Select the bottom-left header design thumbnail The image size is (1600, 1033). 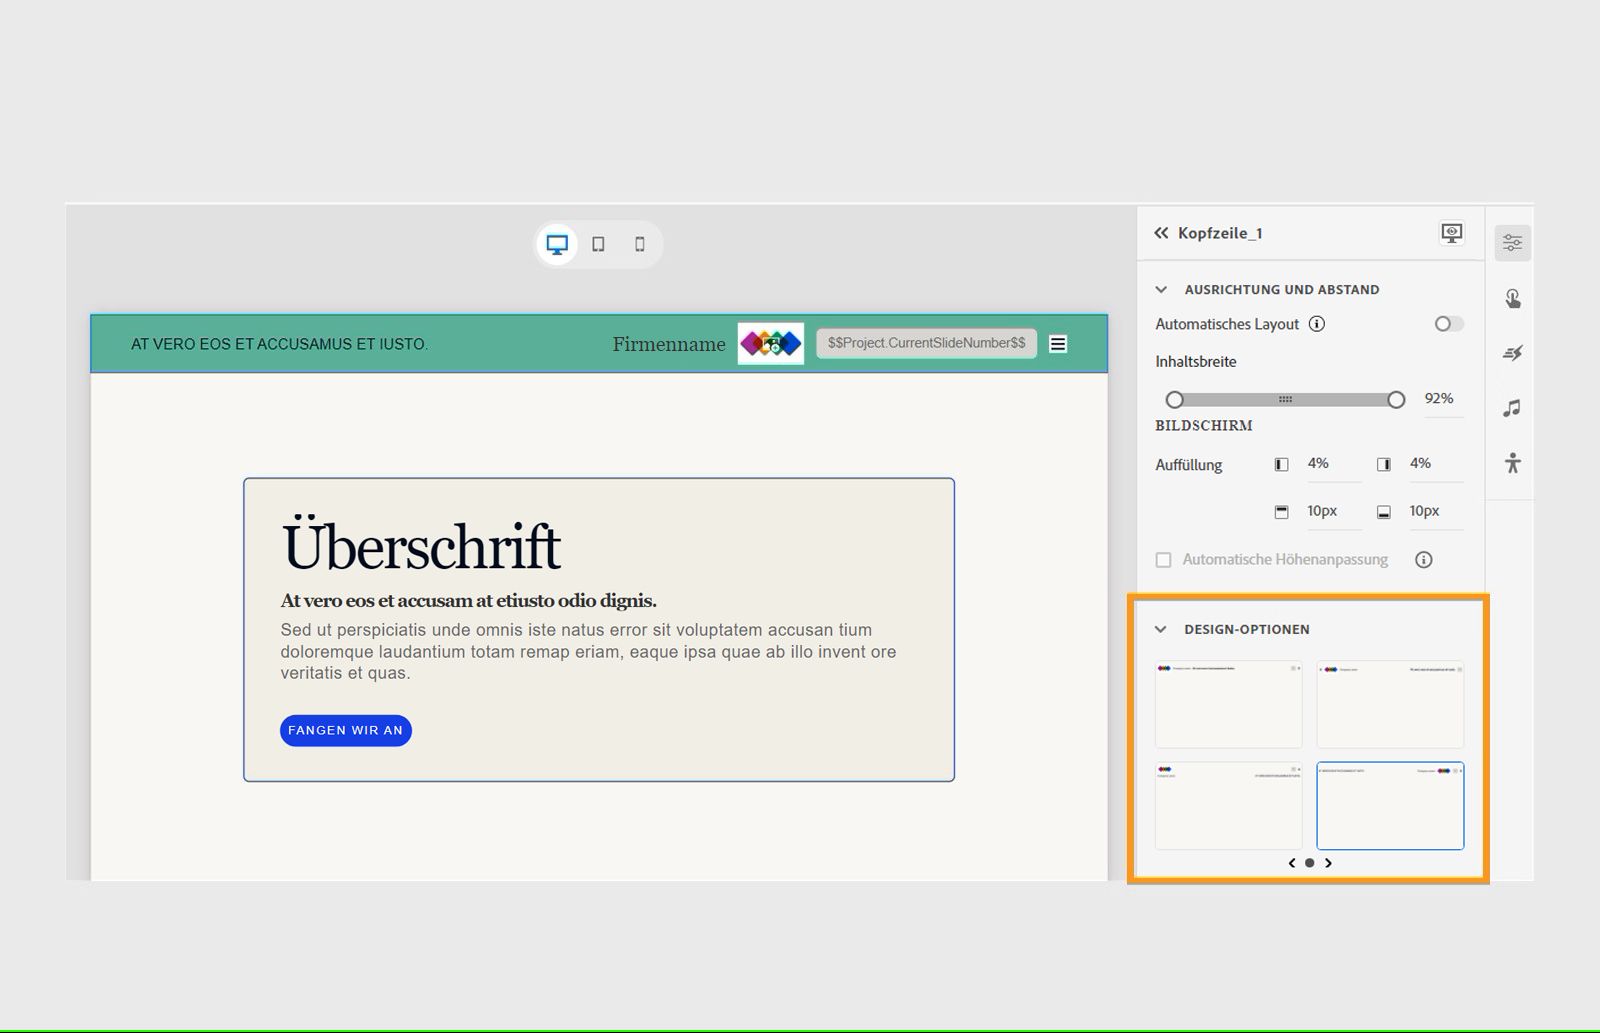[1228, 806]
